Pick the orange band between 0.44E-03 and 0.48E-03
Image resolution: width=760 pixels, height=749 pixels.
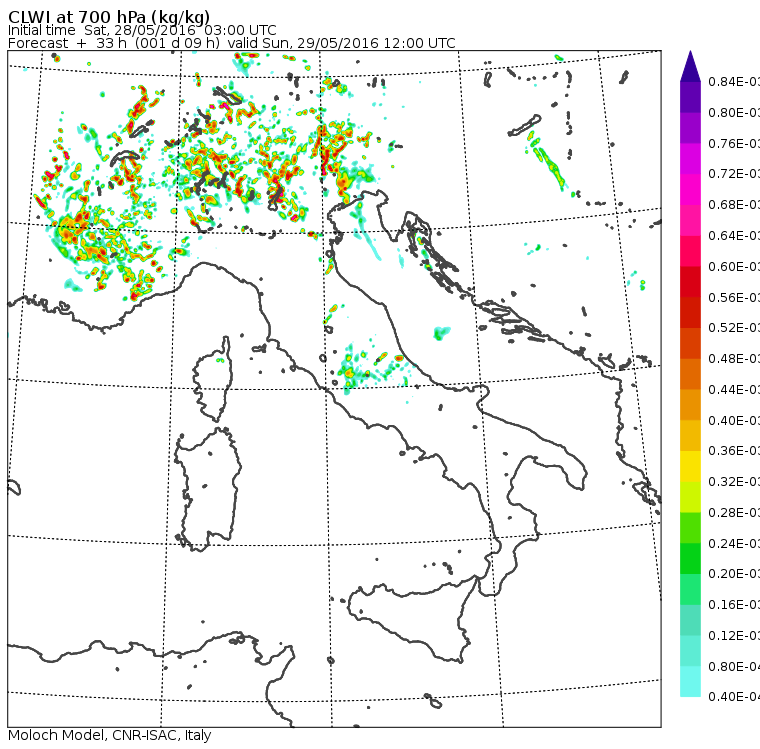(690, 374)
